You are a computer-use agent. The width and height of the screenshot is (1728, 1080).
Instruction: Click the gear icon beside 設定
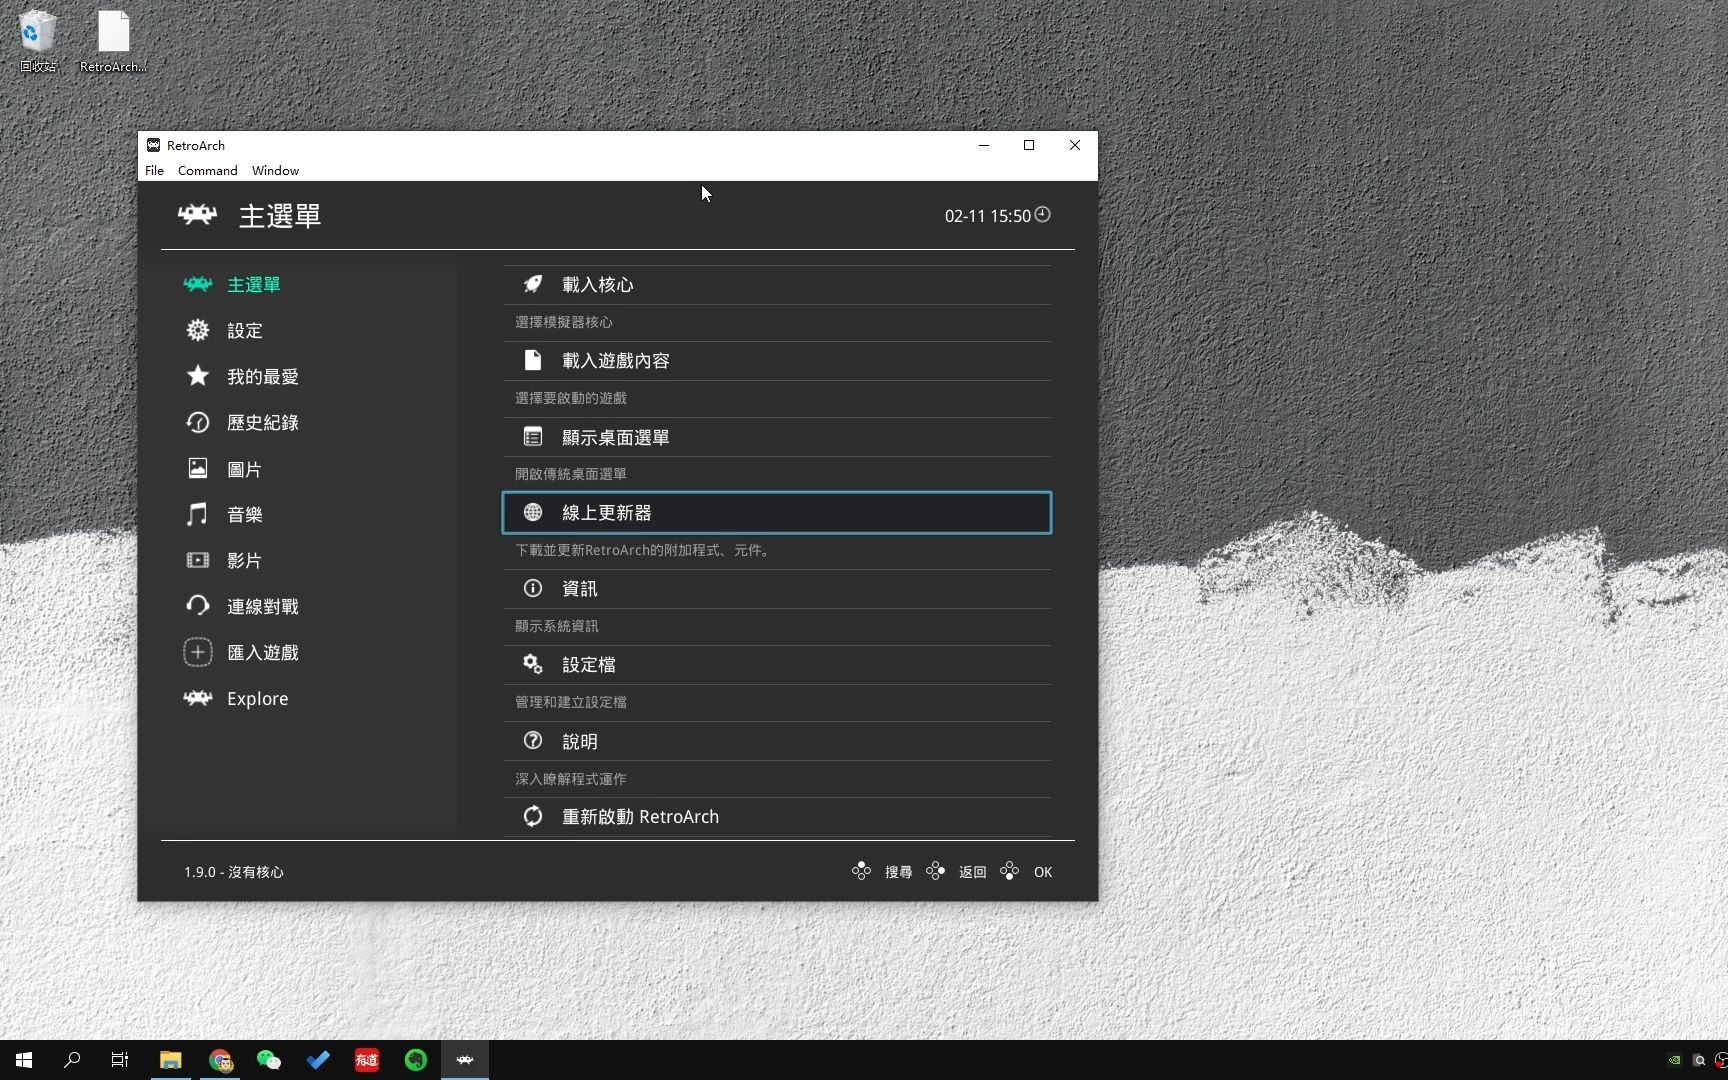click(x=198, y=330)
